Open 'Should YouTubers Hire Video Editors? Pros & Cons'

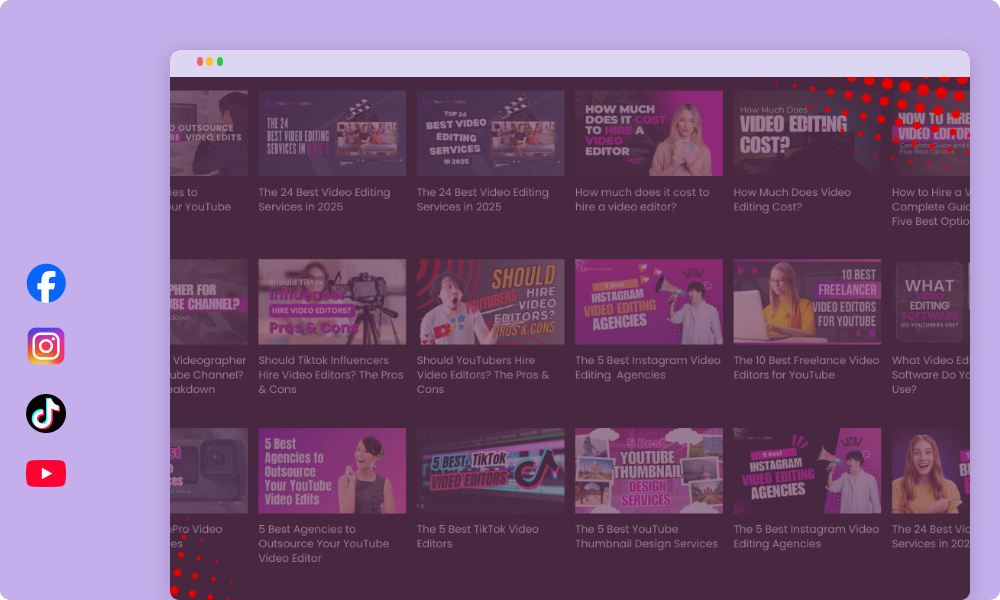[x=490, y=374]
